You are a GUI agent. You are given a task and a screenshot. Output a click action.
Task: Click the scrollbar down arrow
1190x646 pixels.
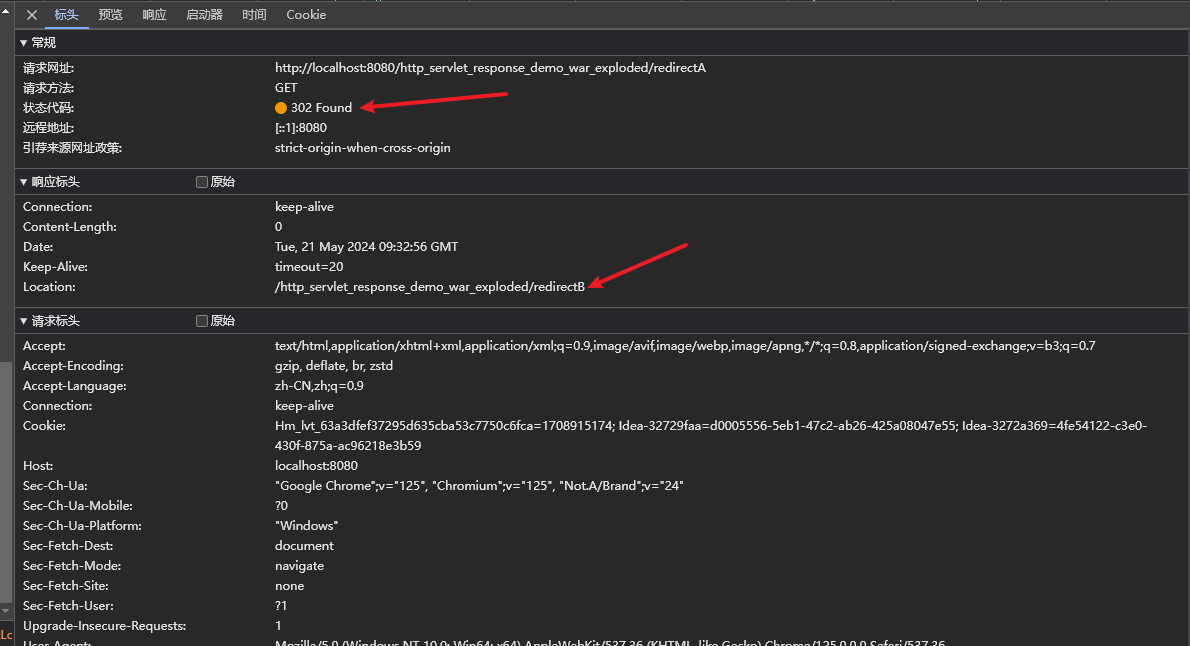tap(6, 610)
